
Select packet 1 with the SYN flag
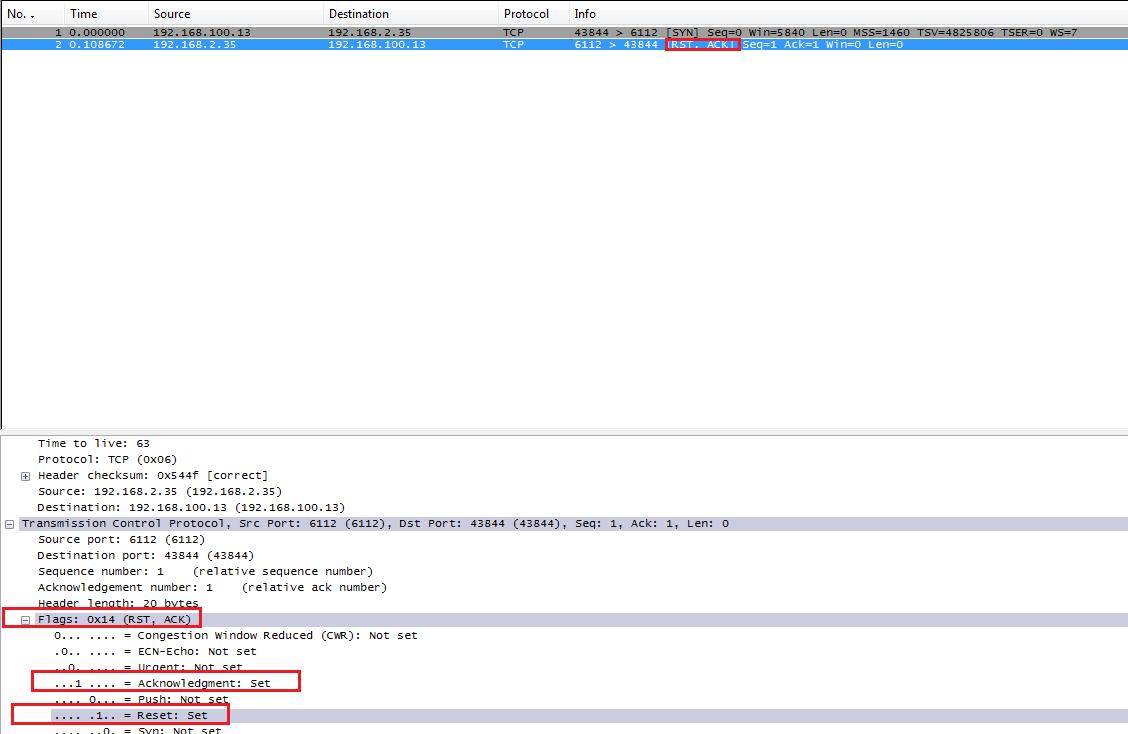[400, 32]
